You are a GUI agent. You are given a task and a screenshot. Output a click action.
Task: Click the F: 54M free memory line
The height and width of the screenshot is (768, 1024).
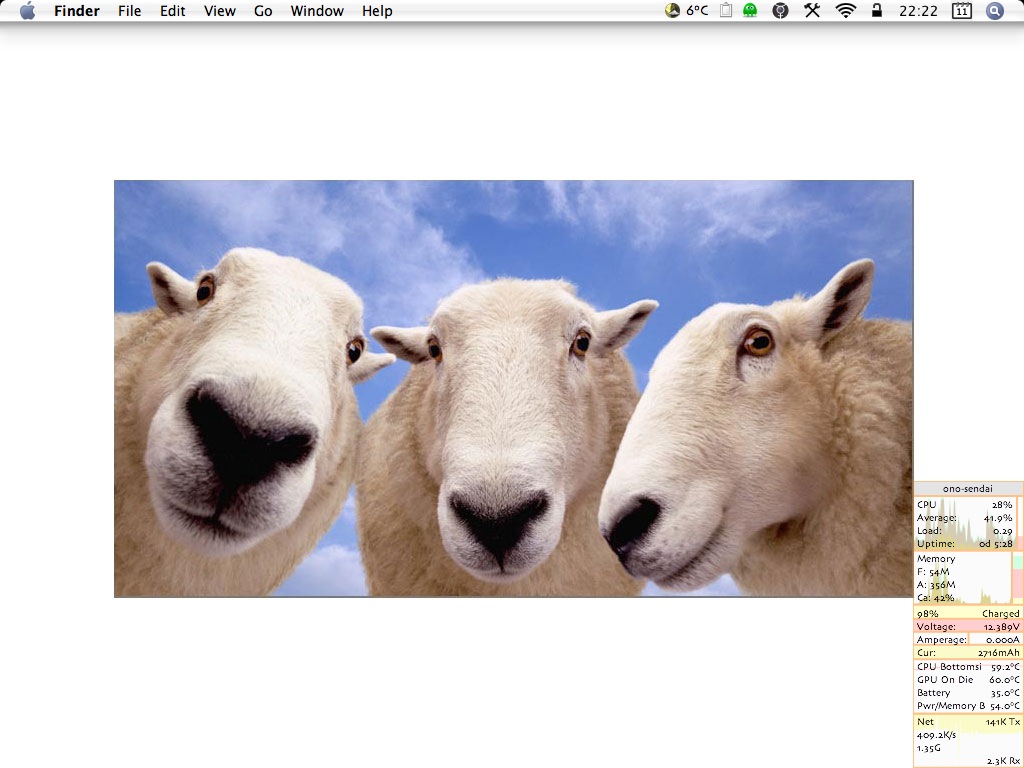coord(933,572)
